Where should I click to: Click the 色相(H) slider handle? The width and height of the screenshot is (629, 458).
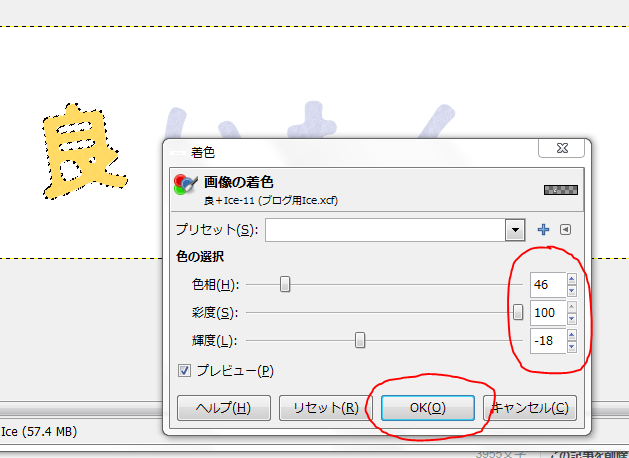(x=285, y=284)
